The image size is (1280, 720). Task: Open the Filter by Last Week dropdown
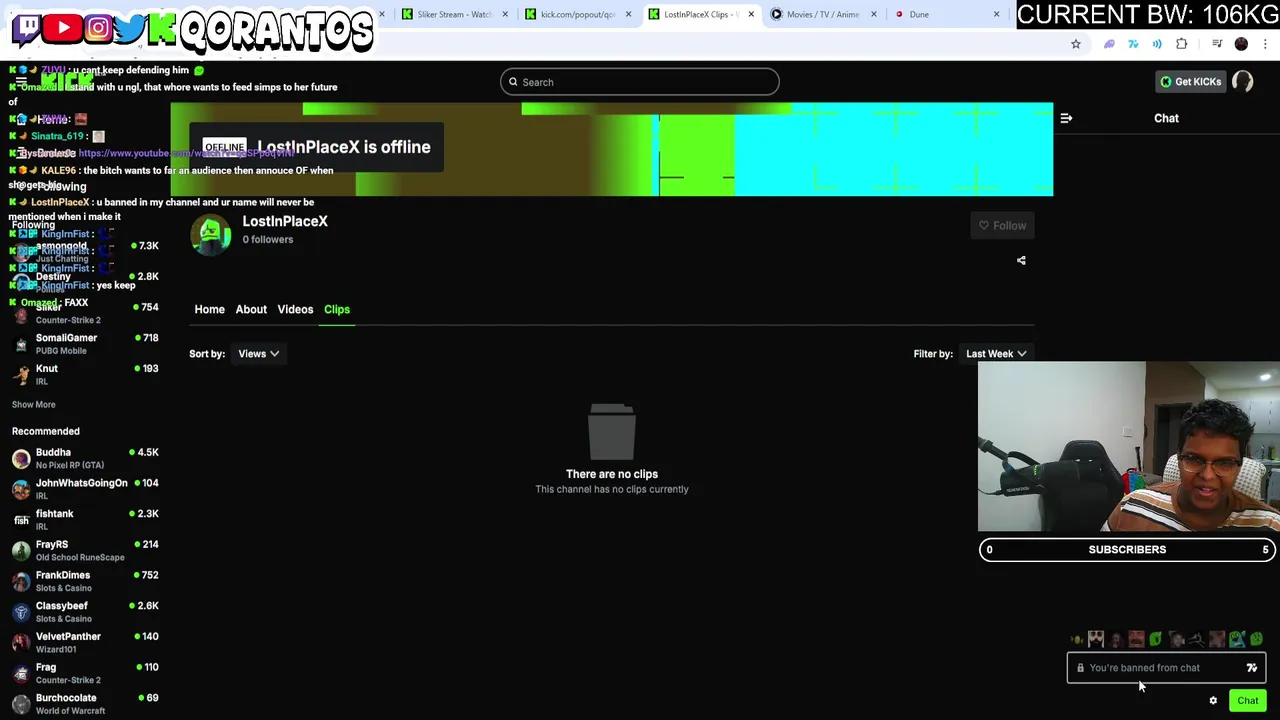[996, 353]
